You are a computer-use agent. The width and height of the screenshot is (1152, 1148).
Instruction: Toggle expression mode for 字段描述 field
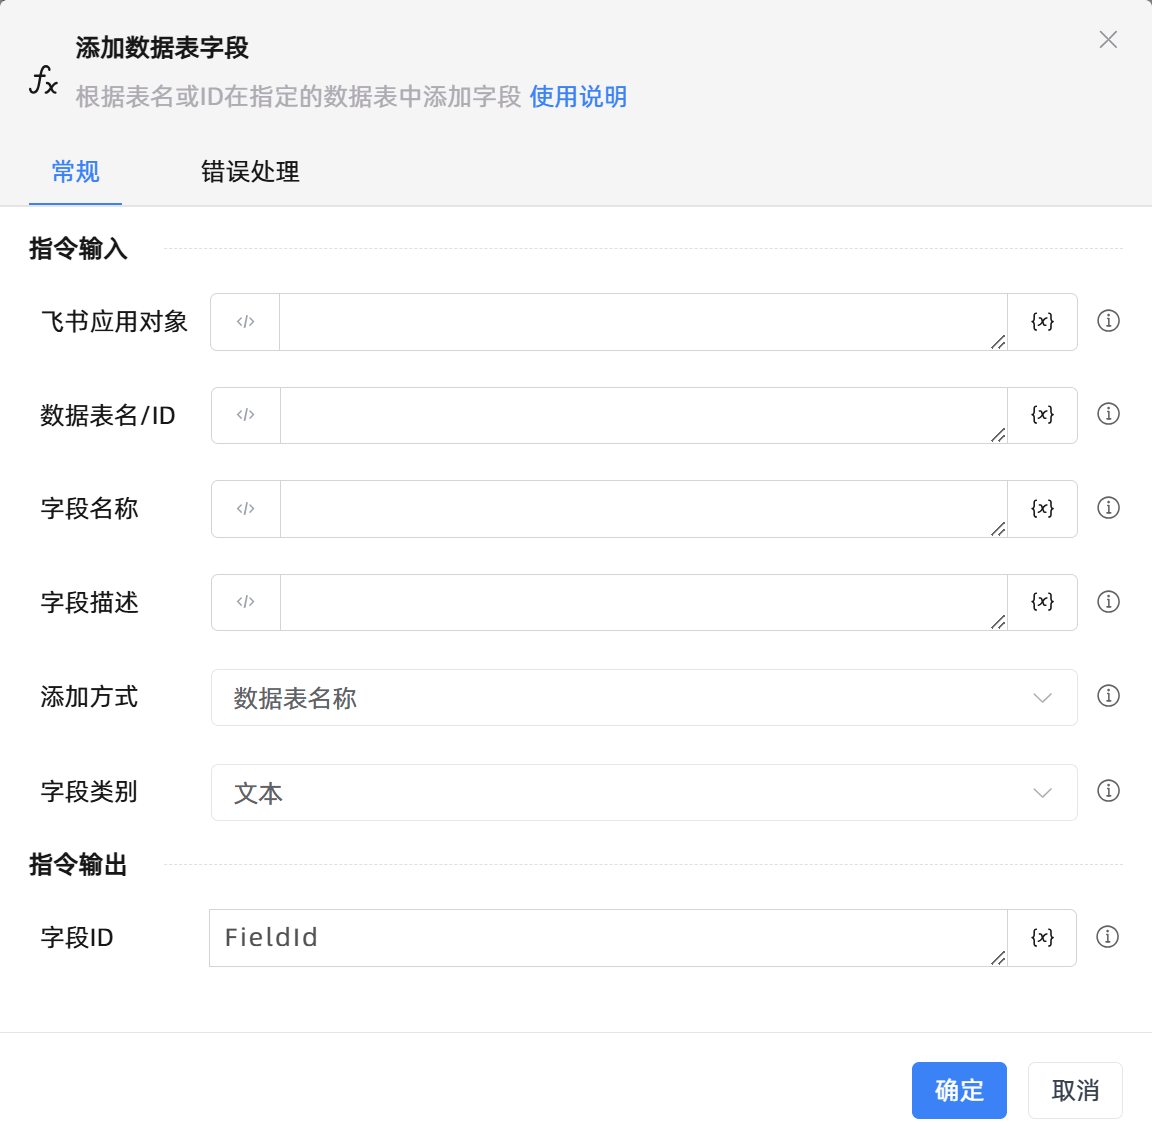tap(245, 602)
